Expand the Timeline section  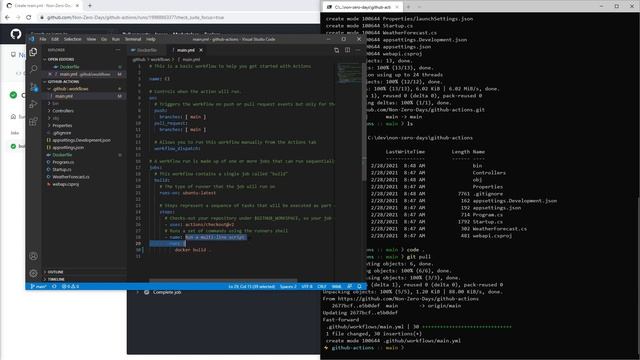click(x=56, y=279)
